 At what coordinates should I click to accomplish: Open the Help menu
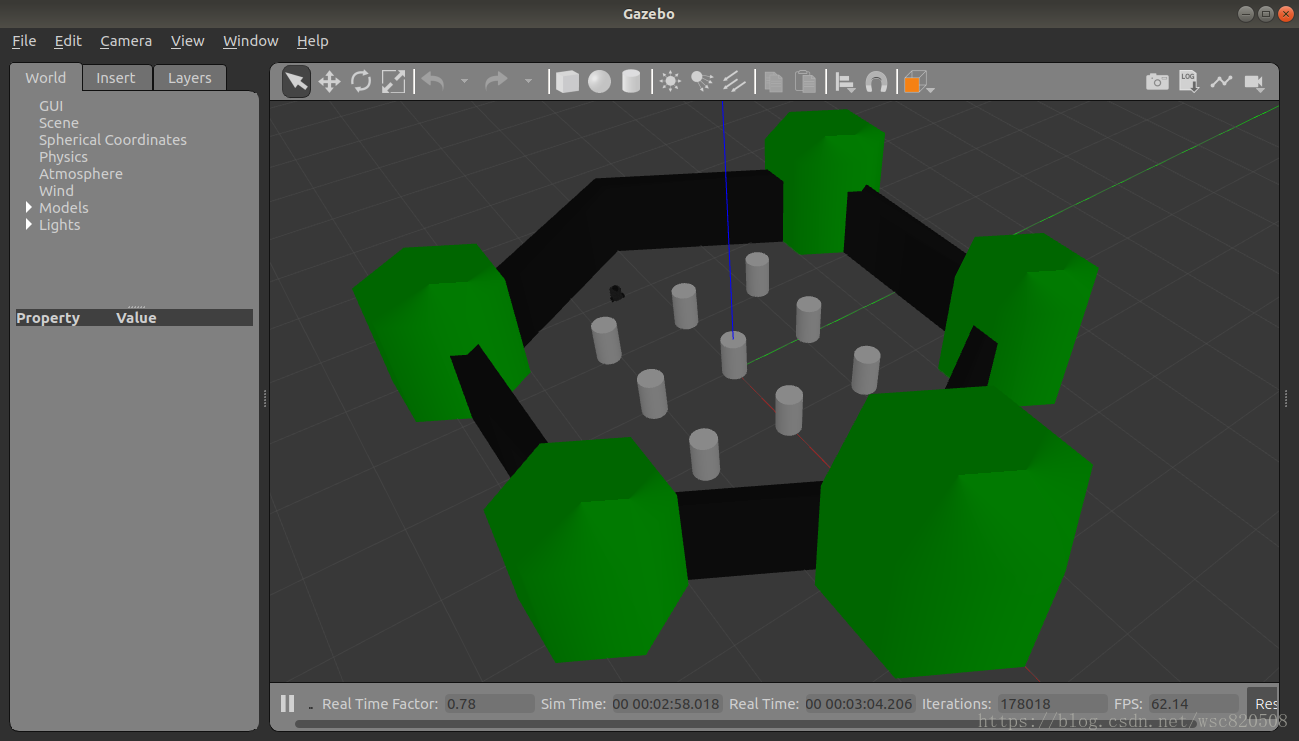tap(312, 41)
